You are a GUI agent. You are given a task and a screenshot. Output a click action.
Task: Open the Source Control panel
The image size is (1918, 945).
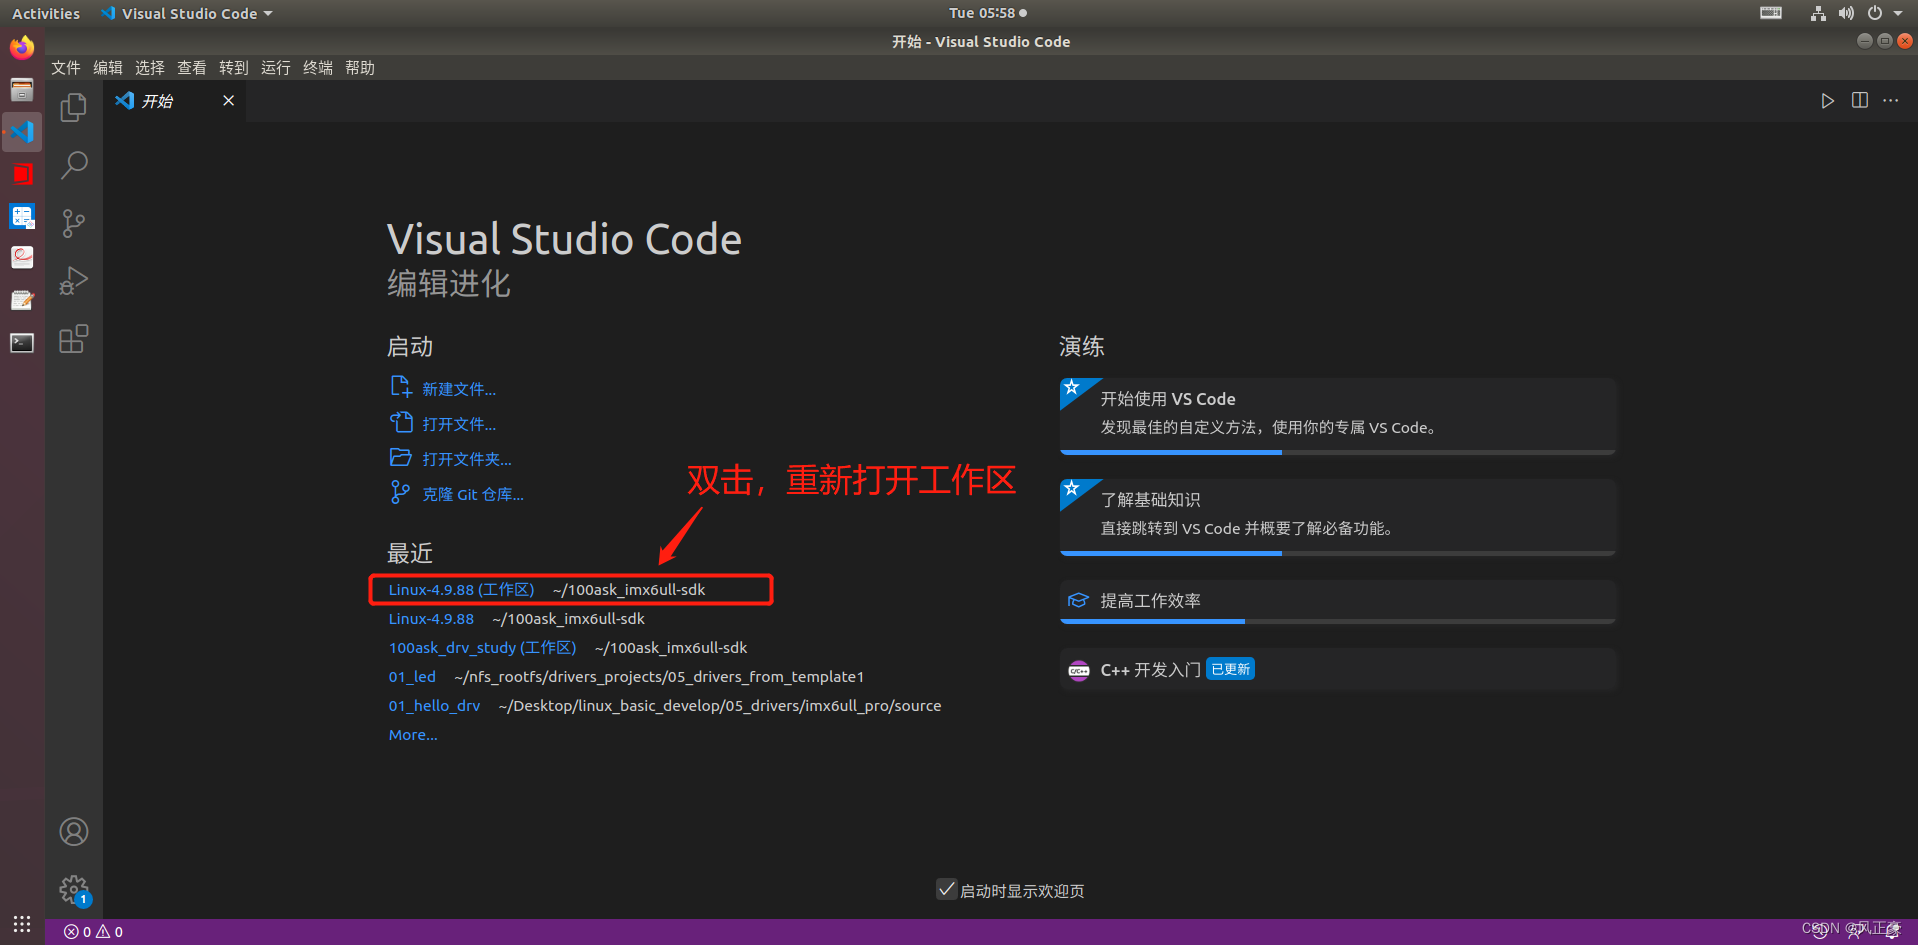point(72,222)
